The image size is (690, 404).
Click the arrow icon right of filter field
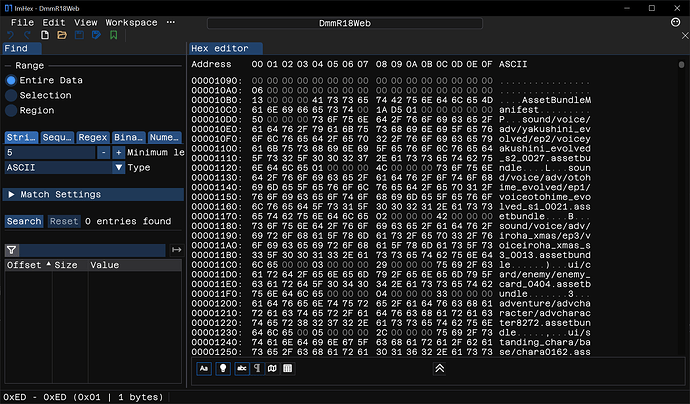pyautogui.click(x=177, y=249)
